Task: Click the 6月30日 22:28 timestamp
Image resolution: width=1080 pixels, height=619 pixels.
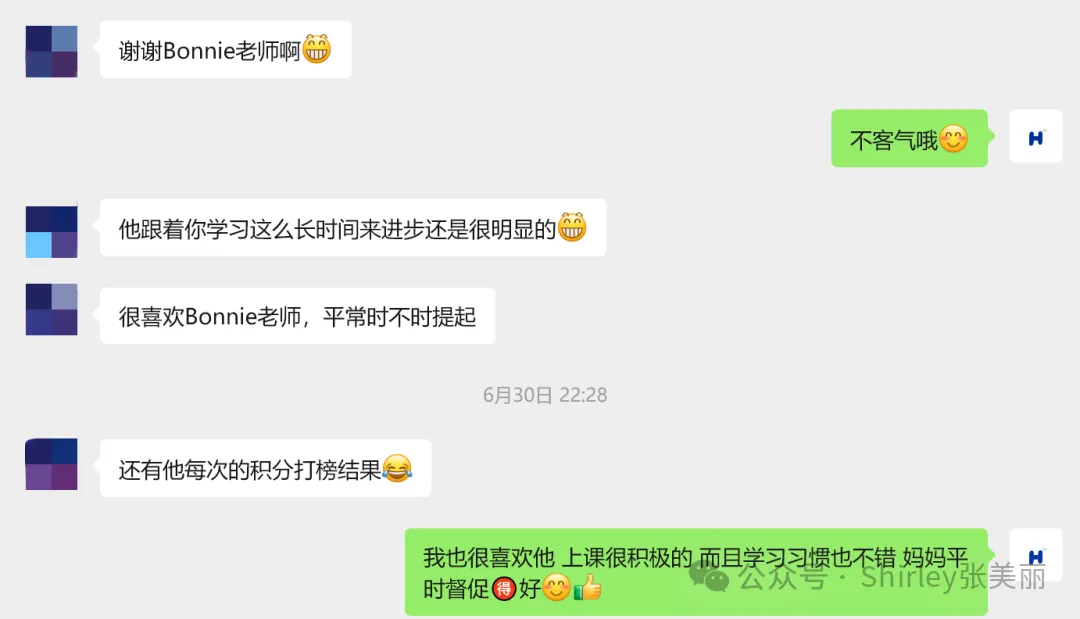Action: (x=545, y=395)
